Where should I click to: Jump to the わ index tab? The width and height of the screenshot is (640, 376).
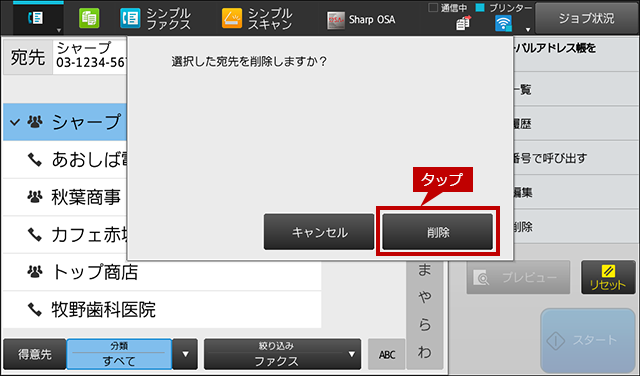pos(424,352)
